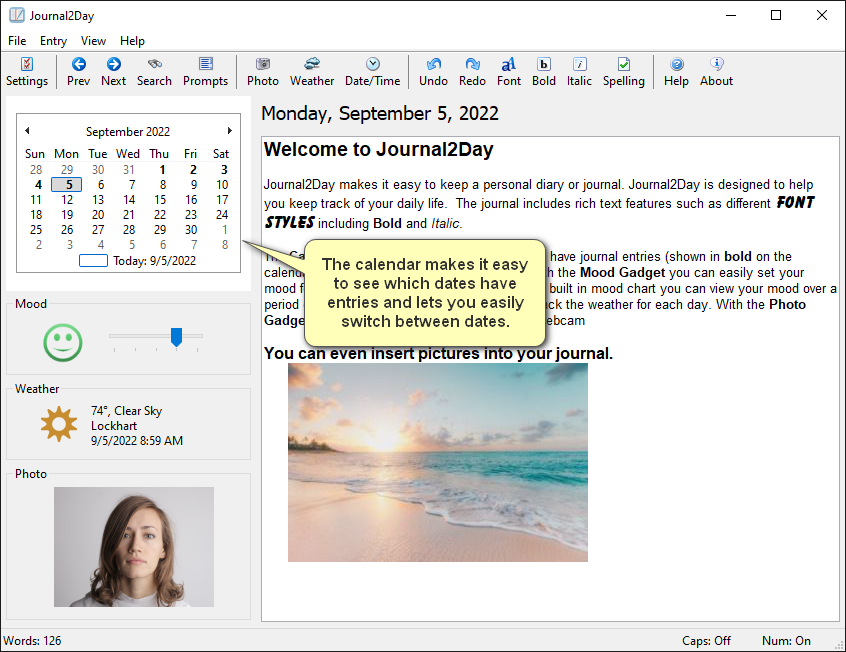This screenshot has width=846, height=652.
Task: Show writing Prompts
Action: [206, 72]
